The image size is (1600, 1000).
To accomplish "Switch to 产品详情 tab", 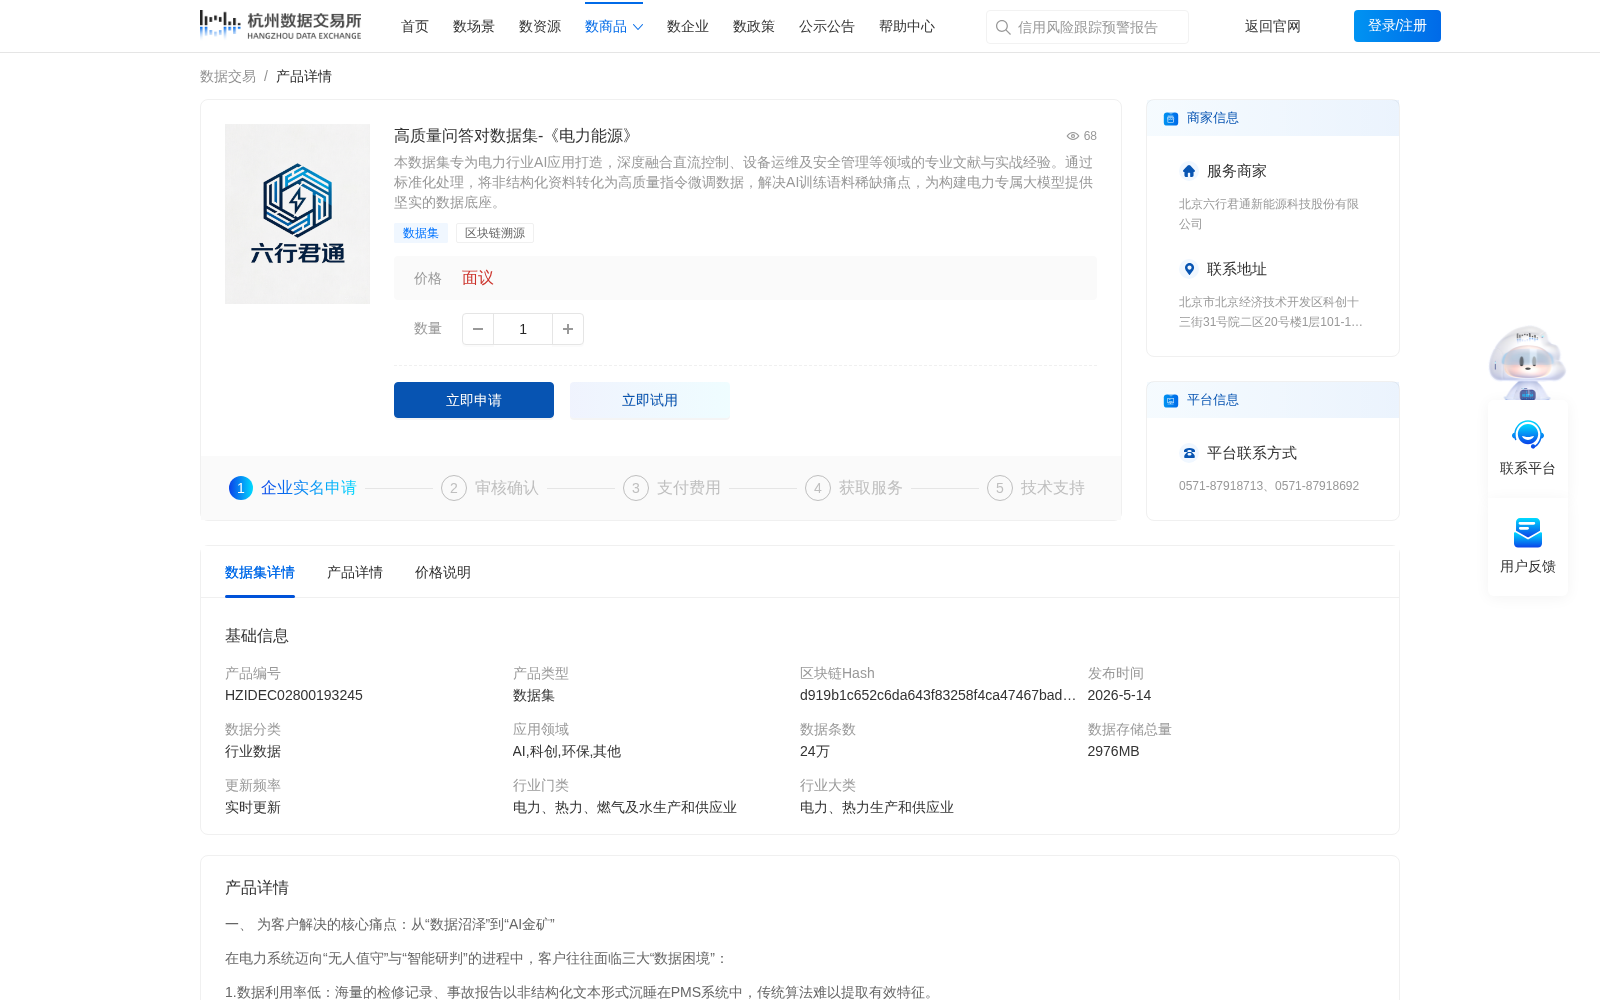I will [x=355, y=573].
